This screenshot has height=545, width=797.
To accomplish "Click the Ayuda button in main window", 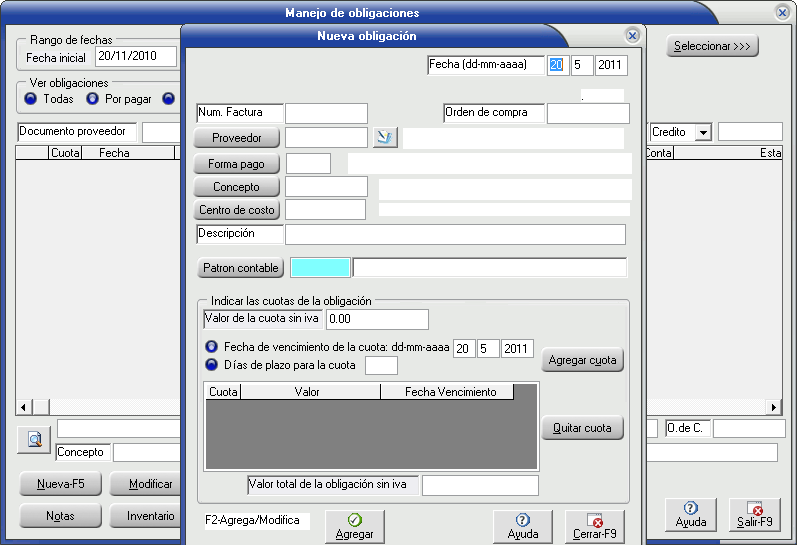I will pyautogui.click(x=690, y=515).
